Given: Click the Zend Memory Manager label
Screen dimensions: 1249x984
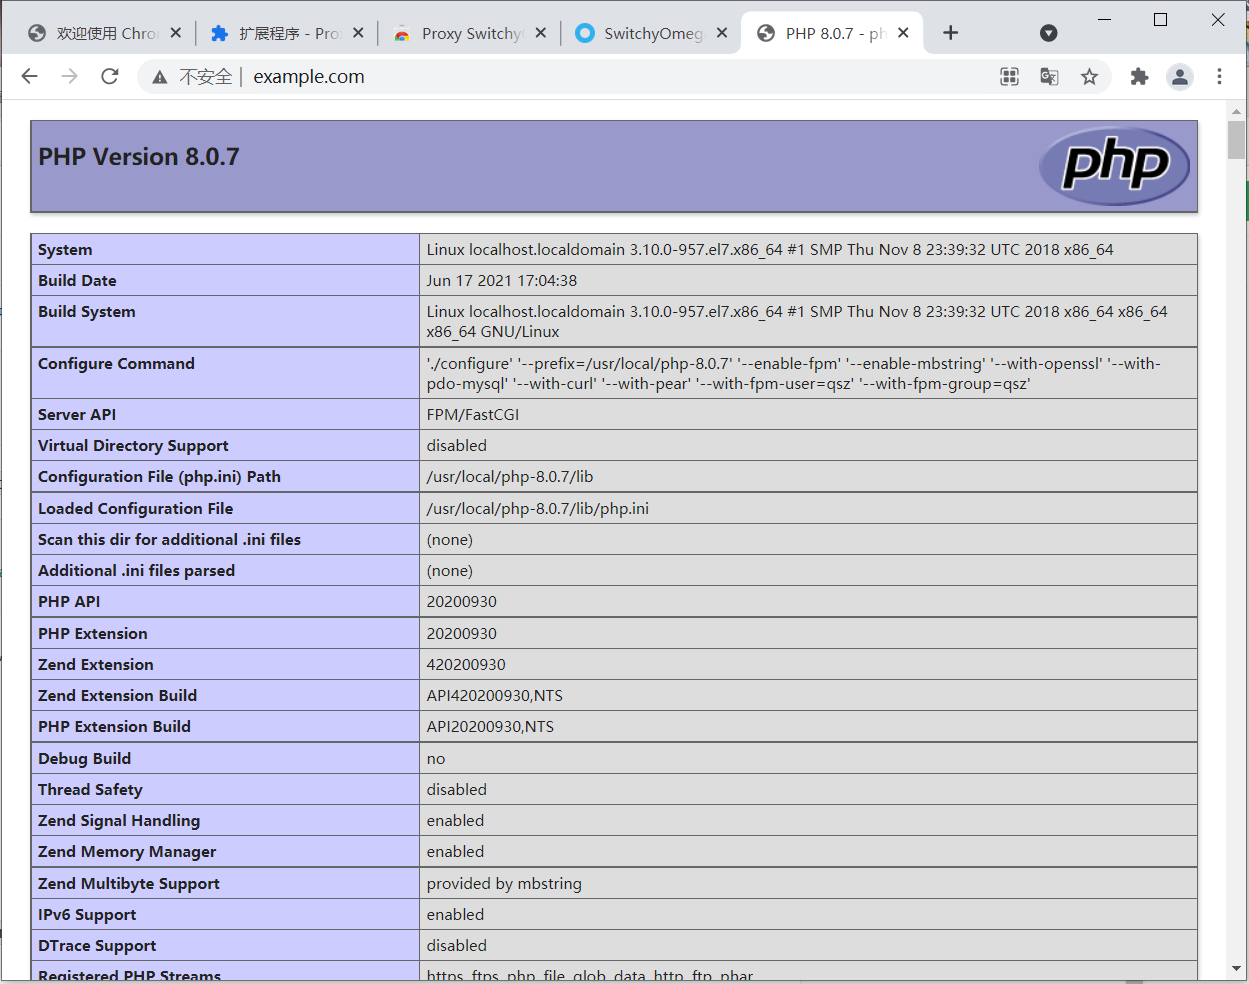Looking at the screenshot, I should 127,852.
